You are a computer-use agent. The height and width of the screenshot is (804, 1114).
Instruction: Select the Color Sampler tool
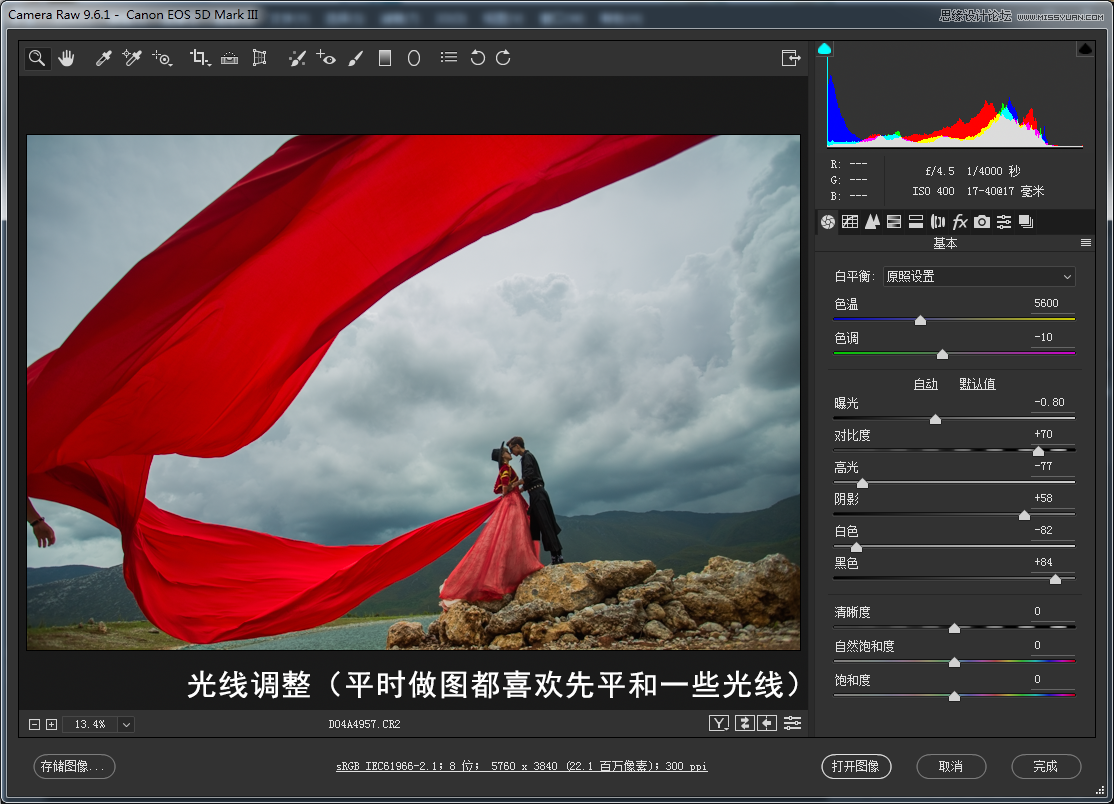pos(132,58)
